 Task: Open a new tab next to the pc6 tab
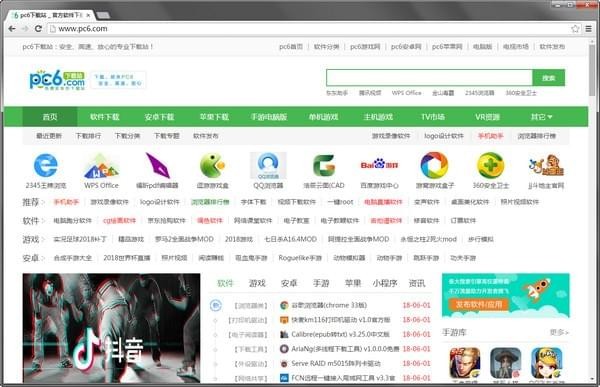[103, 15]
